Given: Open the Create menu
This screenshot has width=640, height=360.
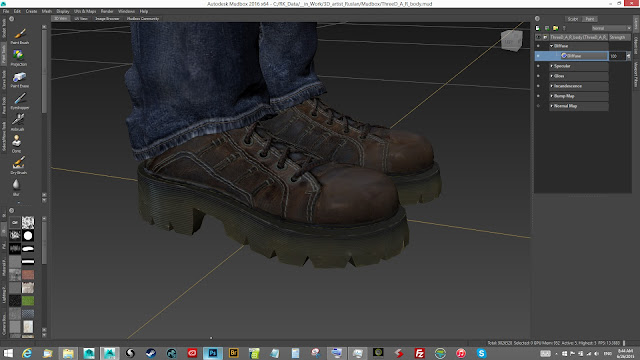Looking at the screenshot, I should coord(31,11).
